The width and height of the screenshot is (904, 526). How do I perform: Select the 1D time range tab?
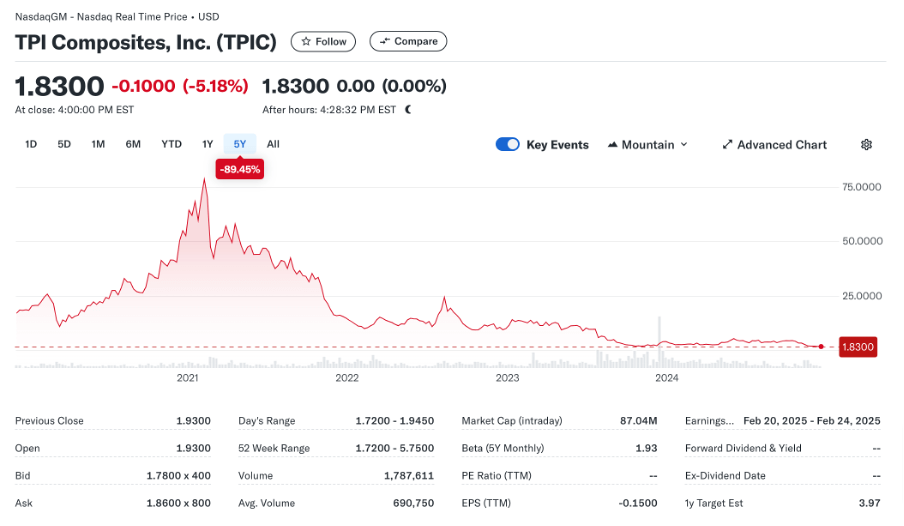[x=31, y=144]
